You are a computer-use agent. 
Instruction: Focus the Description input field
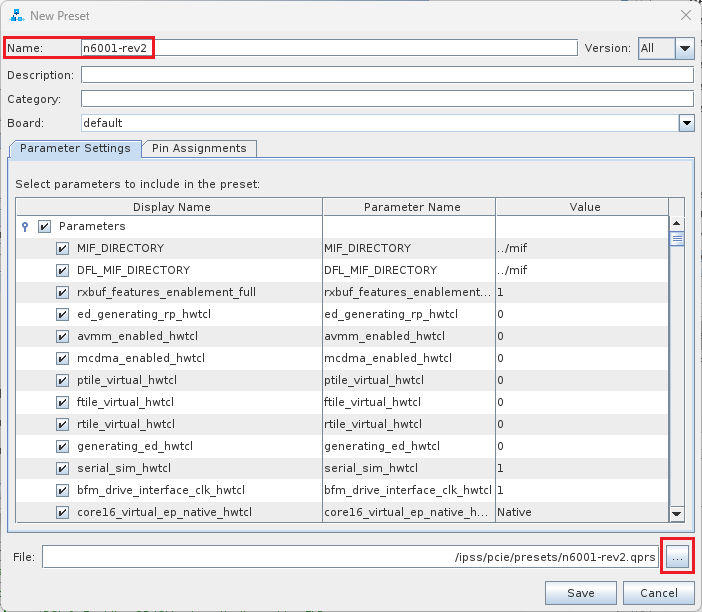(x=387, y=75)
